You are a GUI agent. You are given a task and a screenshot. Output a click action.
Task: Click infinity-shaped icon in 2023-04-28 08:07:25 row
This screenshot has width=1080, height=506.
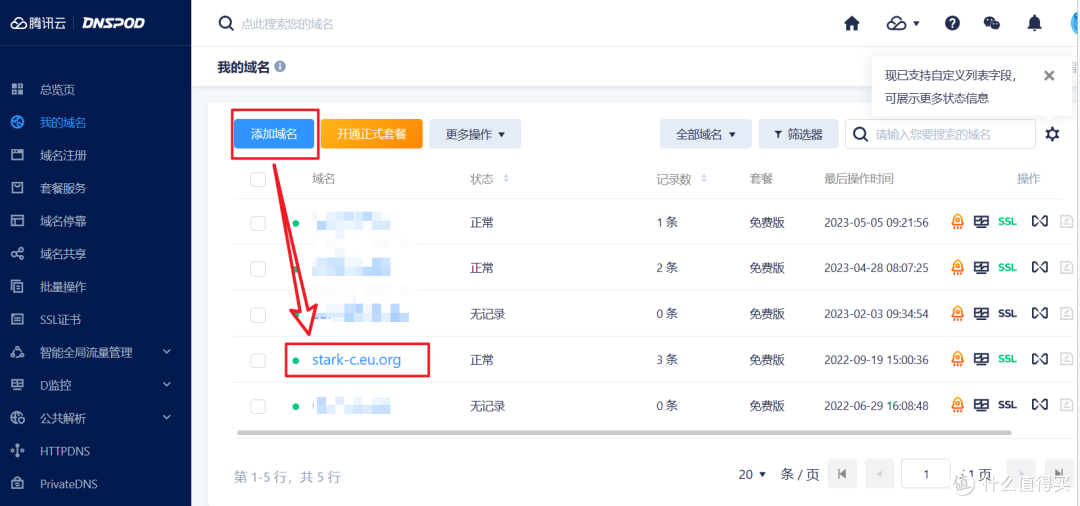pyautogui.click(x=1039, y=267)
